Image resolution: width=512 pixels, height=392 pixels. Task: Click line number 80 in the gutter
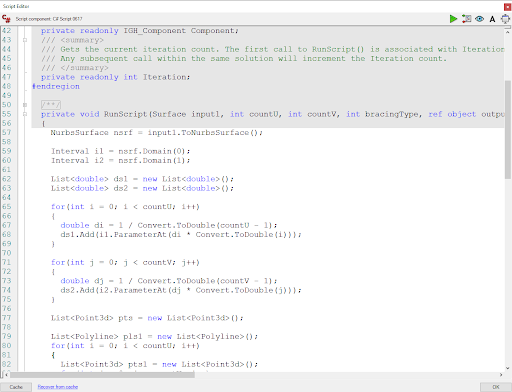click(x=7, y=346)
